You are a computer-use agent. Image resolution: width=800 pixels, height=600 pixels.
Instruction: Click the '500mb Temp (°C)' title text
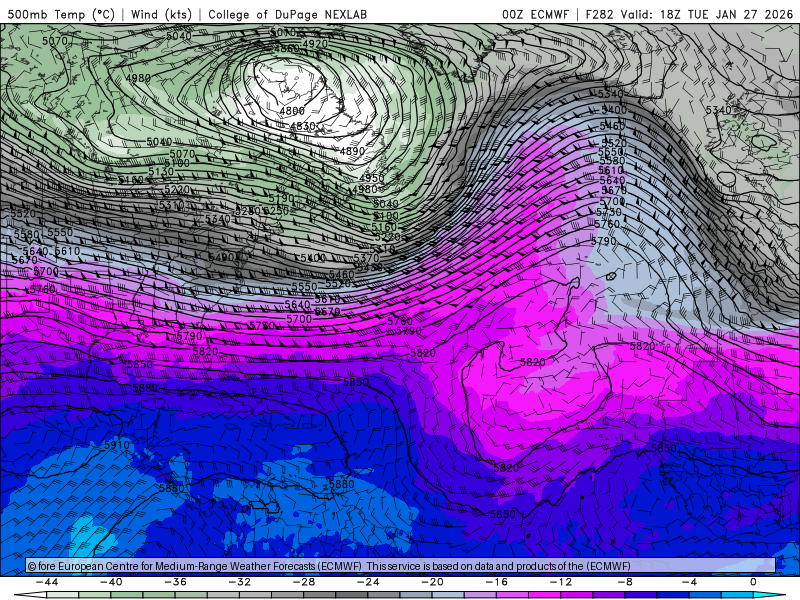pos(61,14)
